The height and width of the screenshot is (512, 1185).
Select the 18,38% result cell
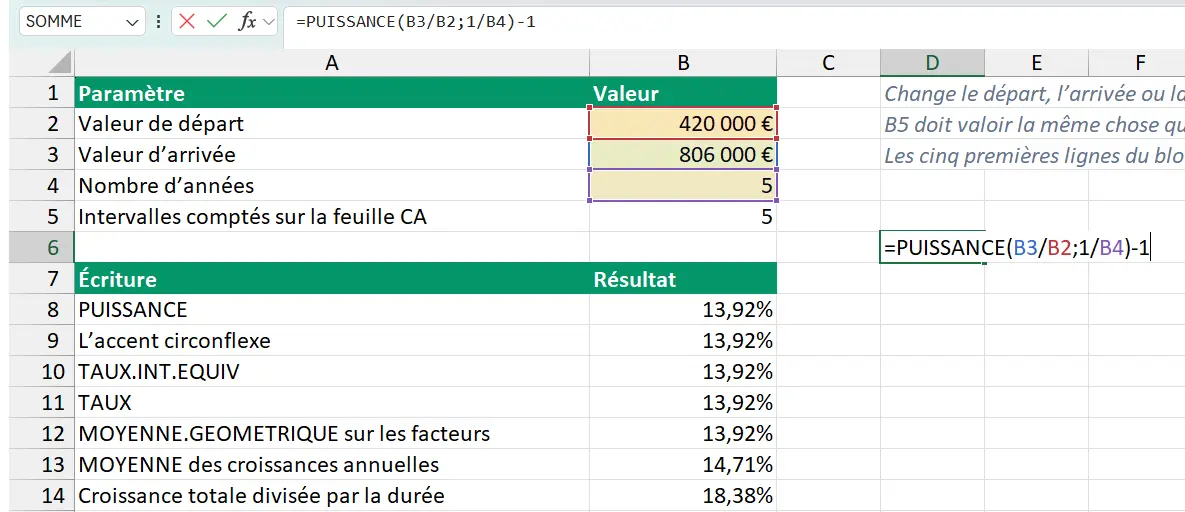[x=683, y=495]
